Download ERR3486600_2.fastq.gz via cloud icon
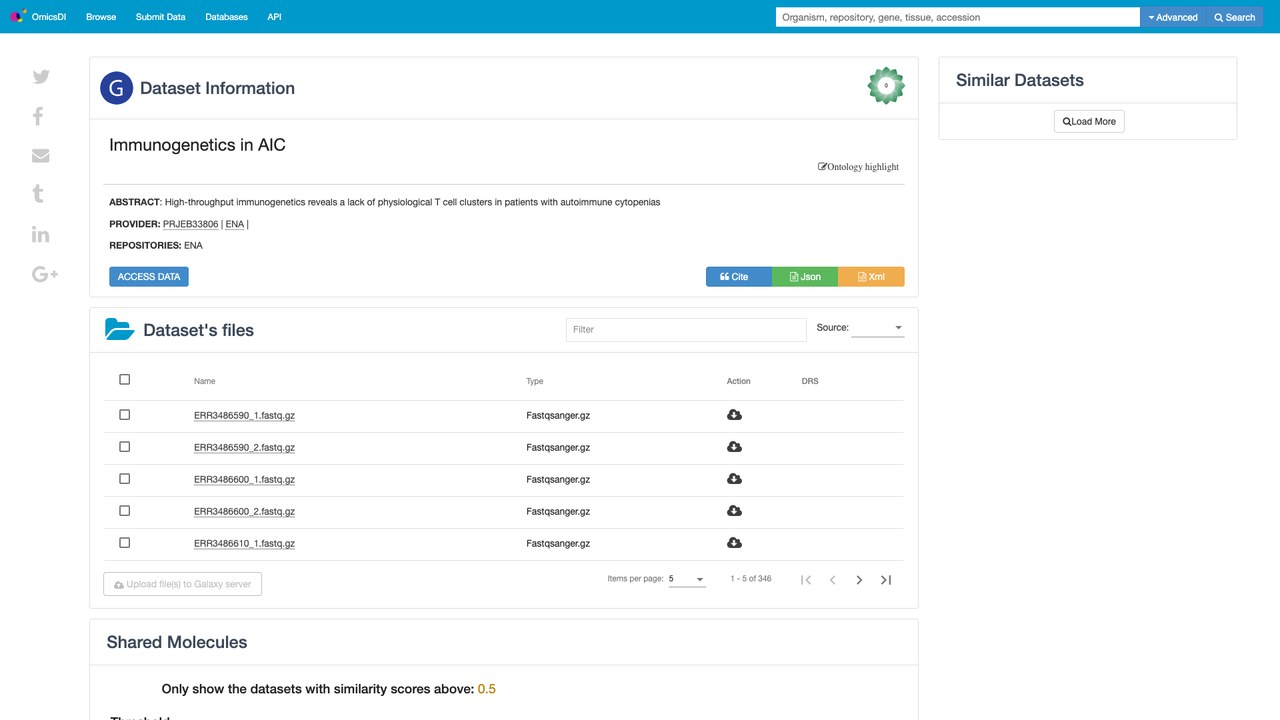Screen dimensions: 1280x720 click(734, 511)
